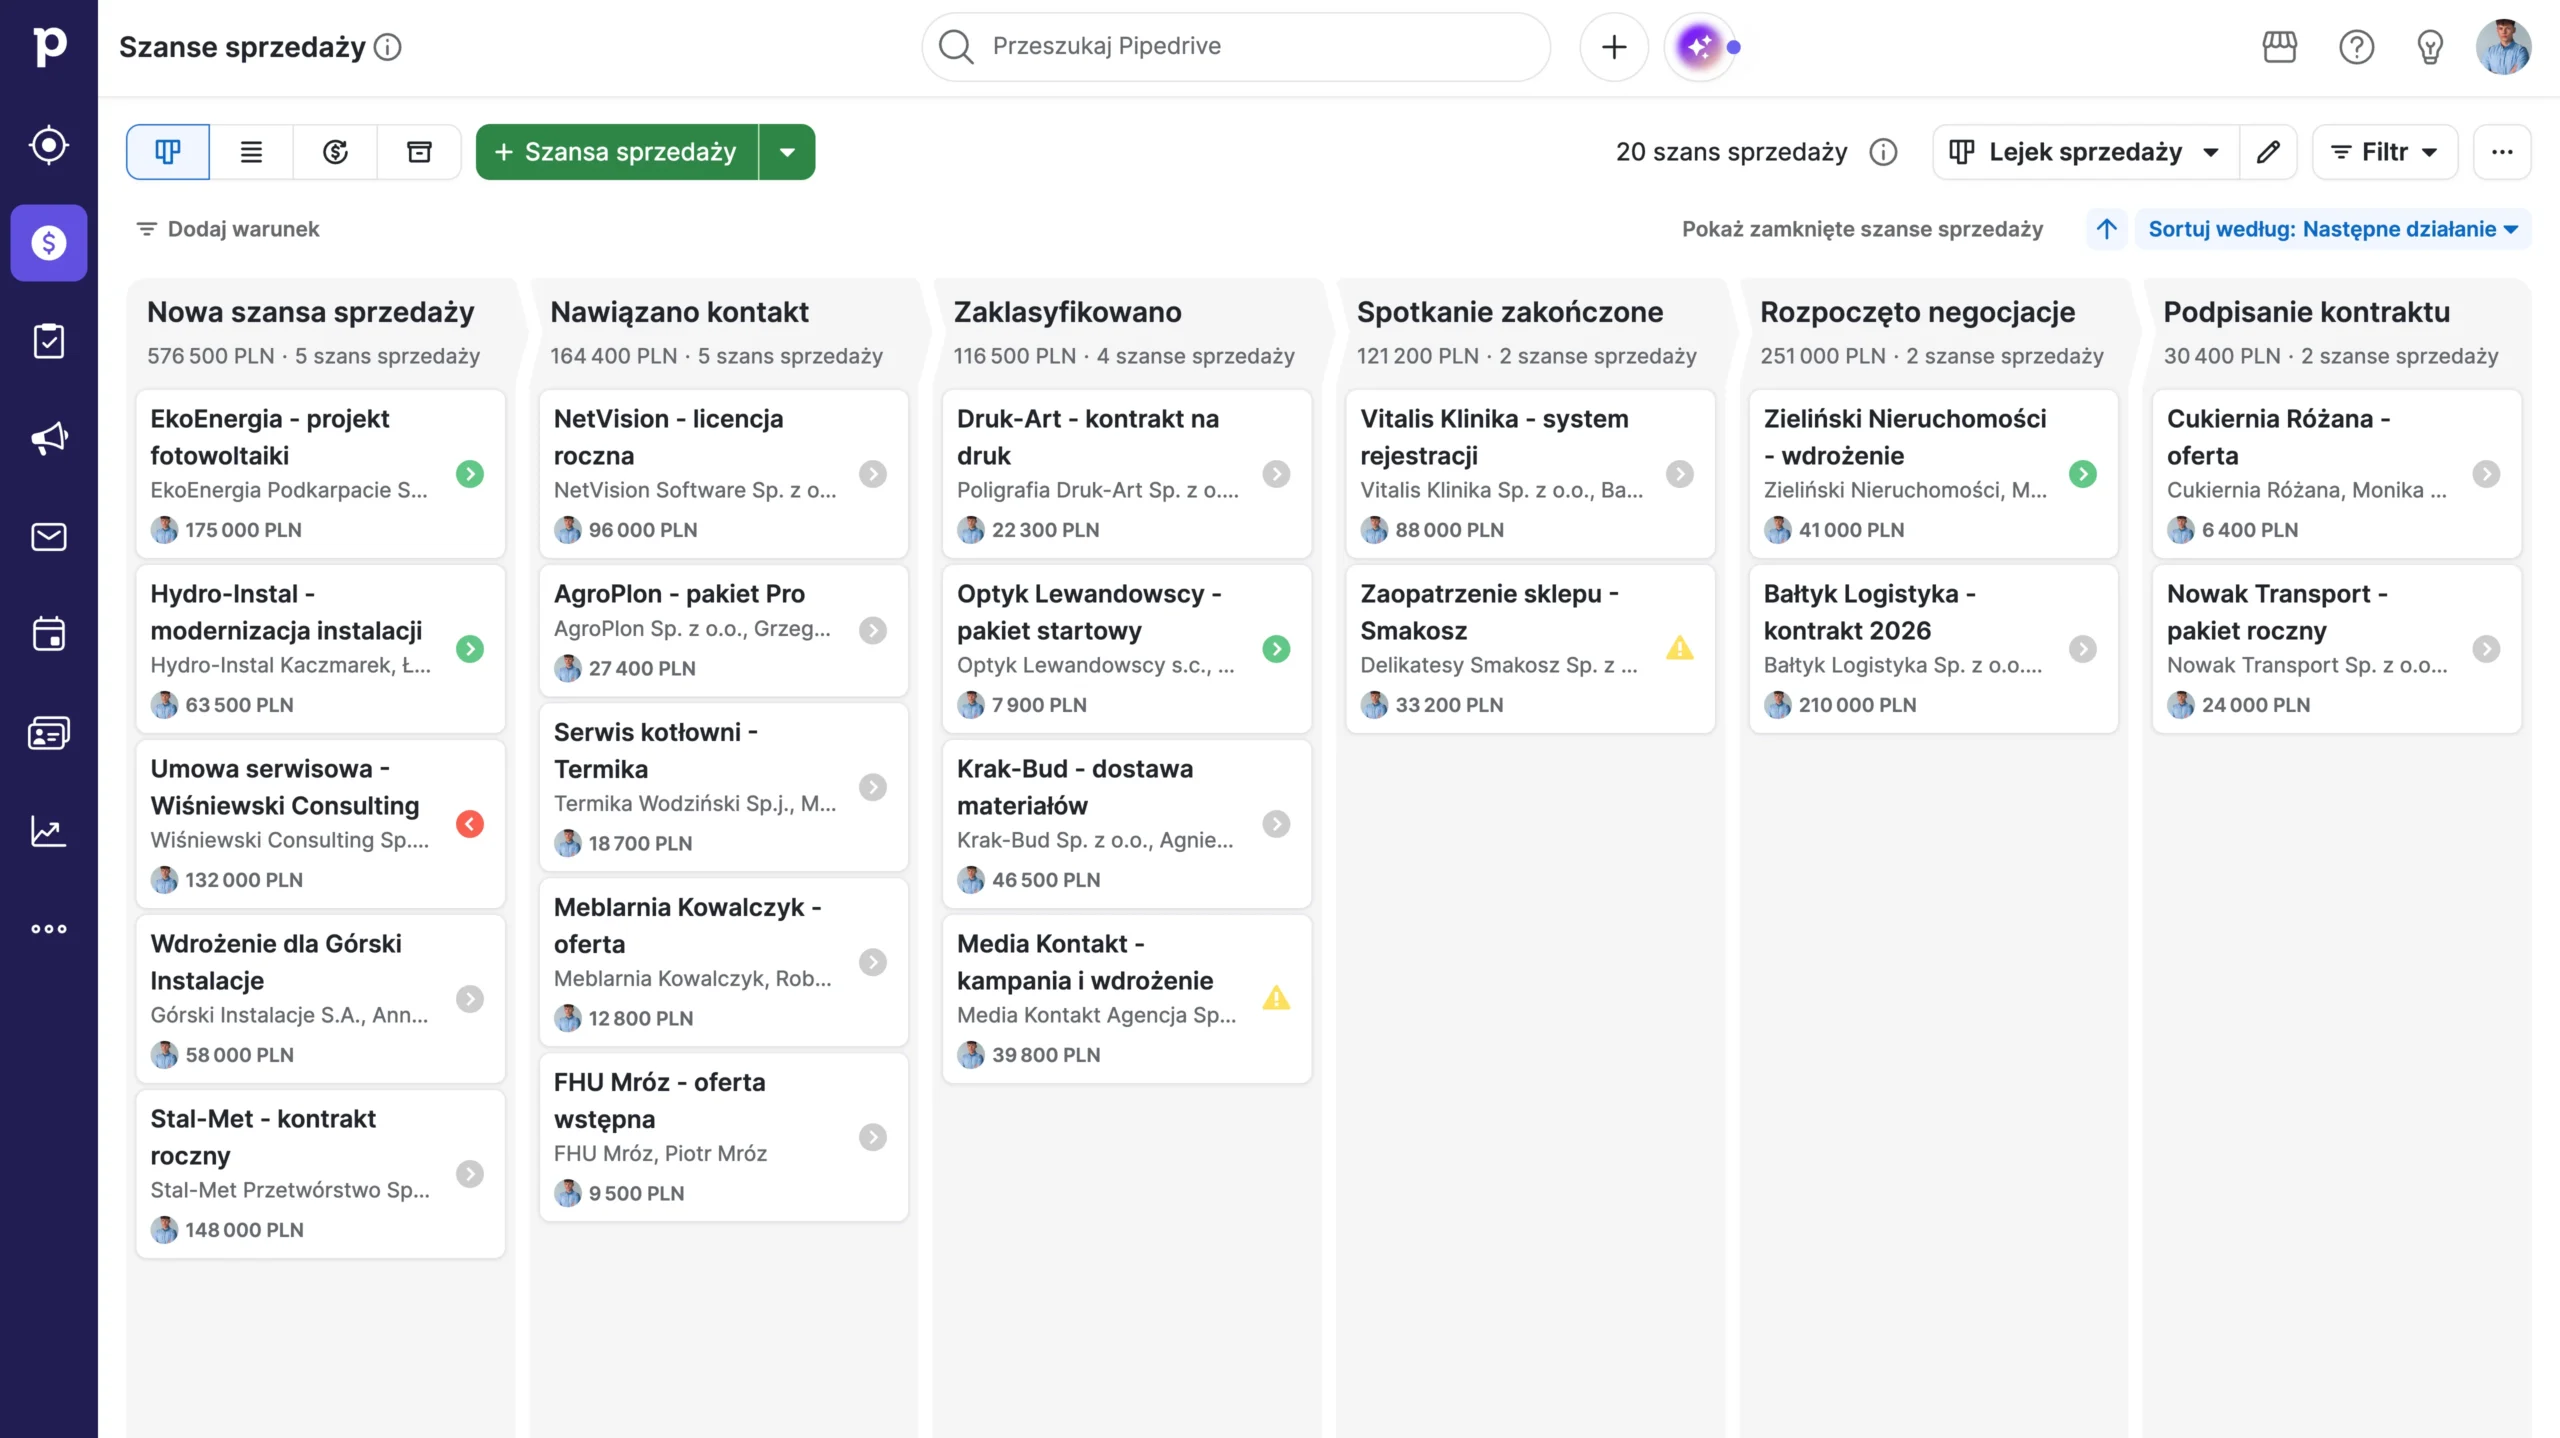
Task: Click 210 000 PLN value on Bałtyk card
Action: [x=1857, y=705]
